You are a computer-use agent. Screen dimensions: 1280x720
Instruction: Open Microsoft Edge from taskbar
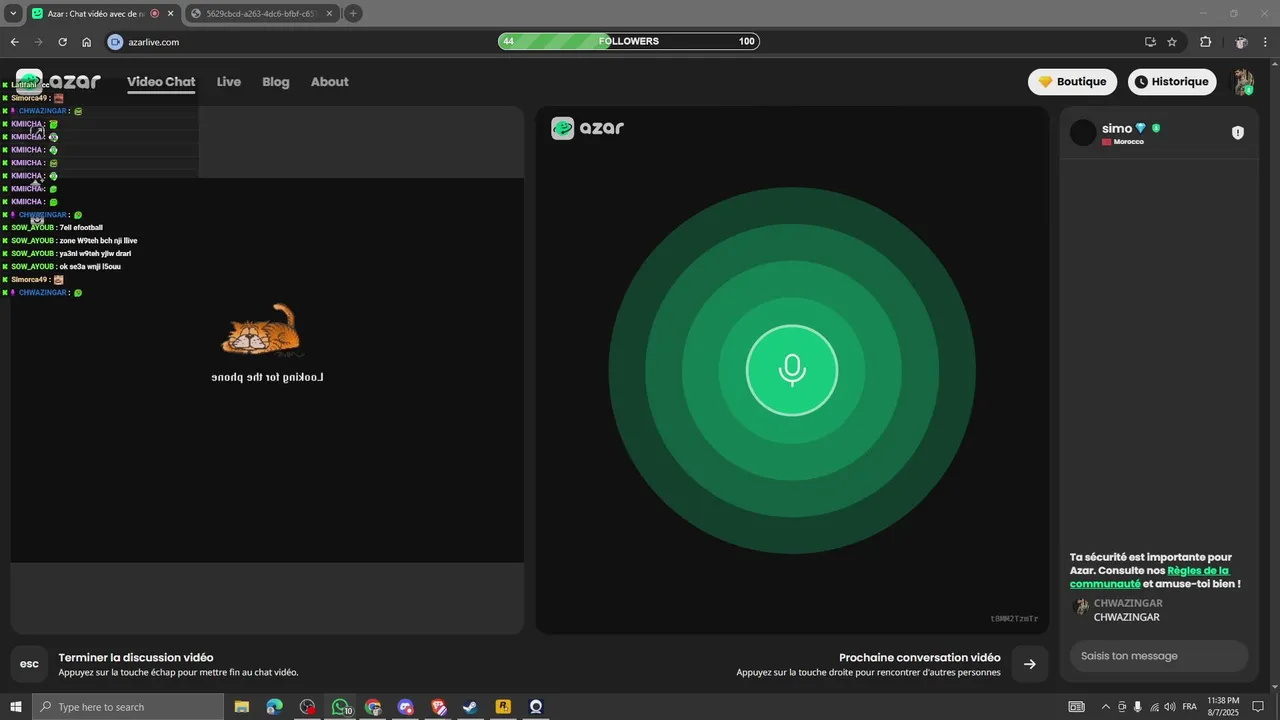(274, 707)
